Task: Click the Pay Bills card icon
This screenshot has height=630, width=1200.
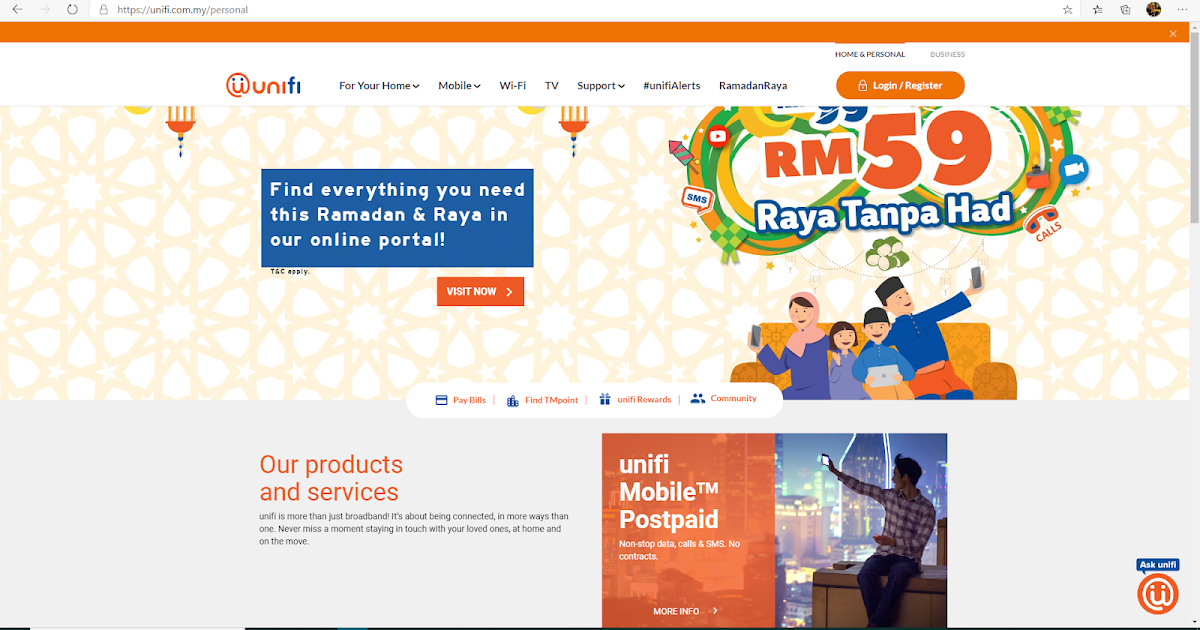Action: point(441,400)
